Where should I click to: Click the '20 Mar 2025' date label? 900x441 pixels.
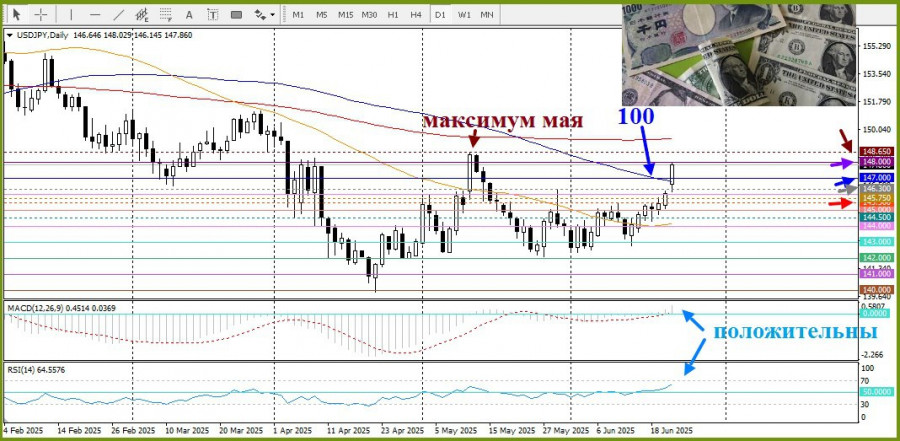[x=242, y=430]
